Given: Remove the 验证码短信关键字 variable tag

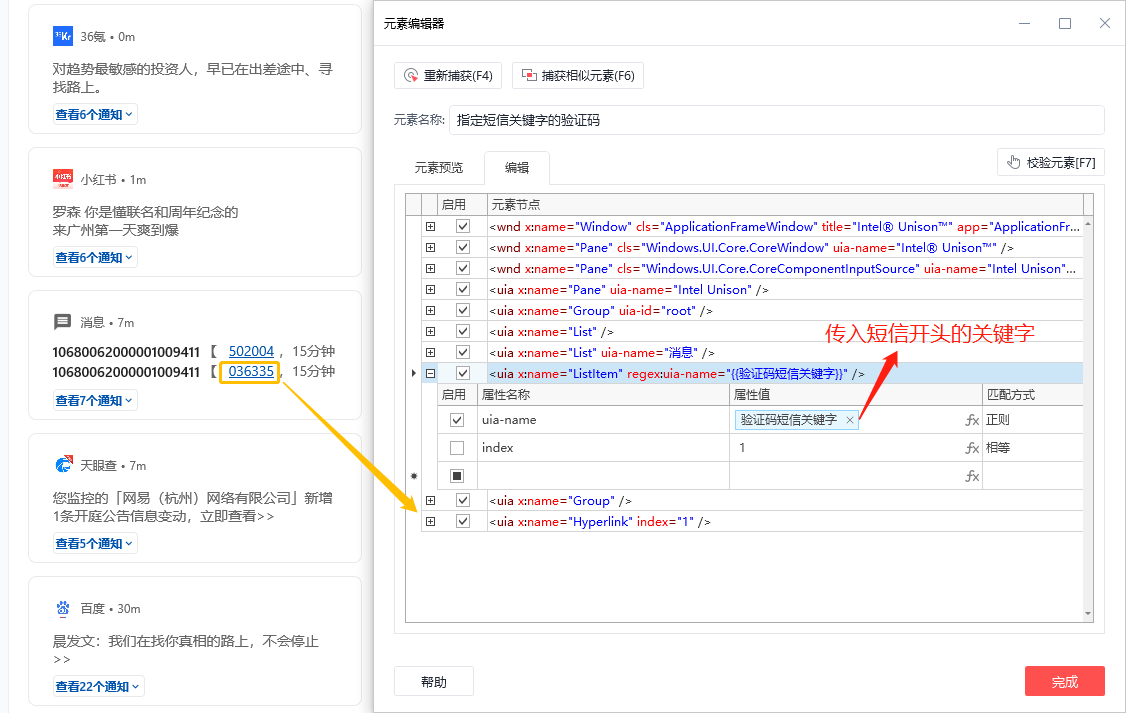Looking at the screenshot, I should pyautogui.click(x=850, y=420).
